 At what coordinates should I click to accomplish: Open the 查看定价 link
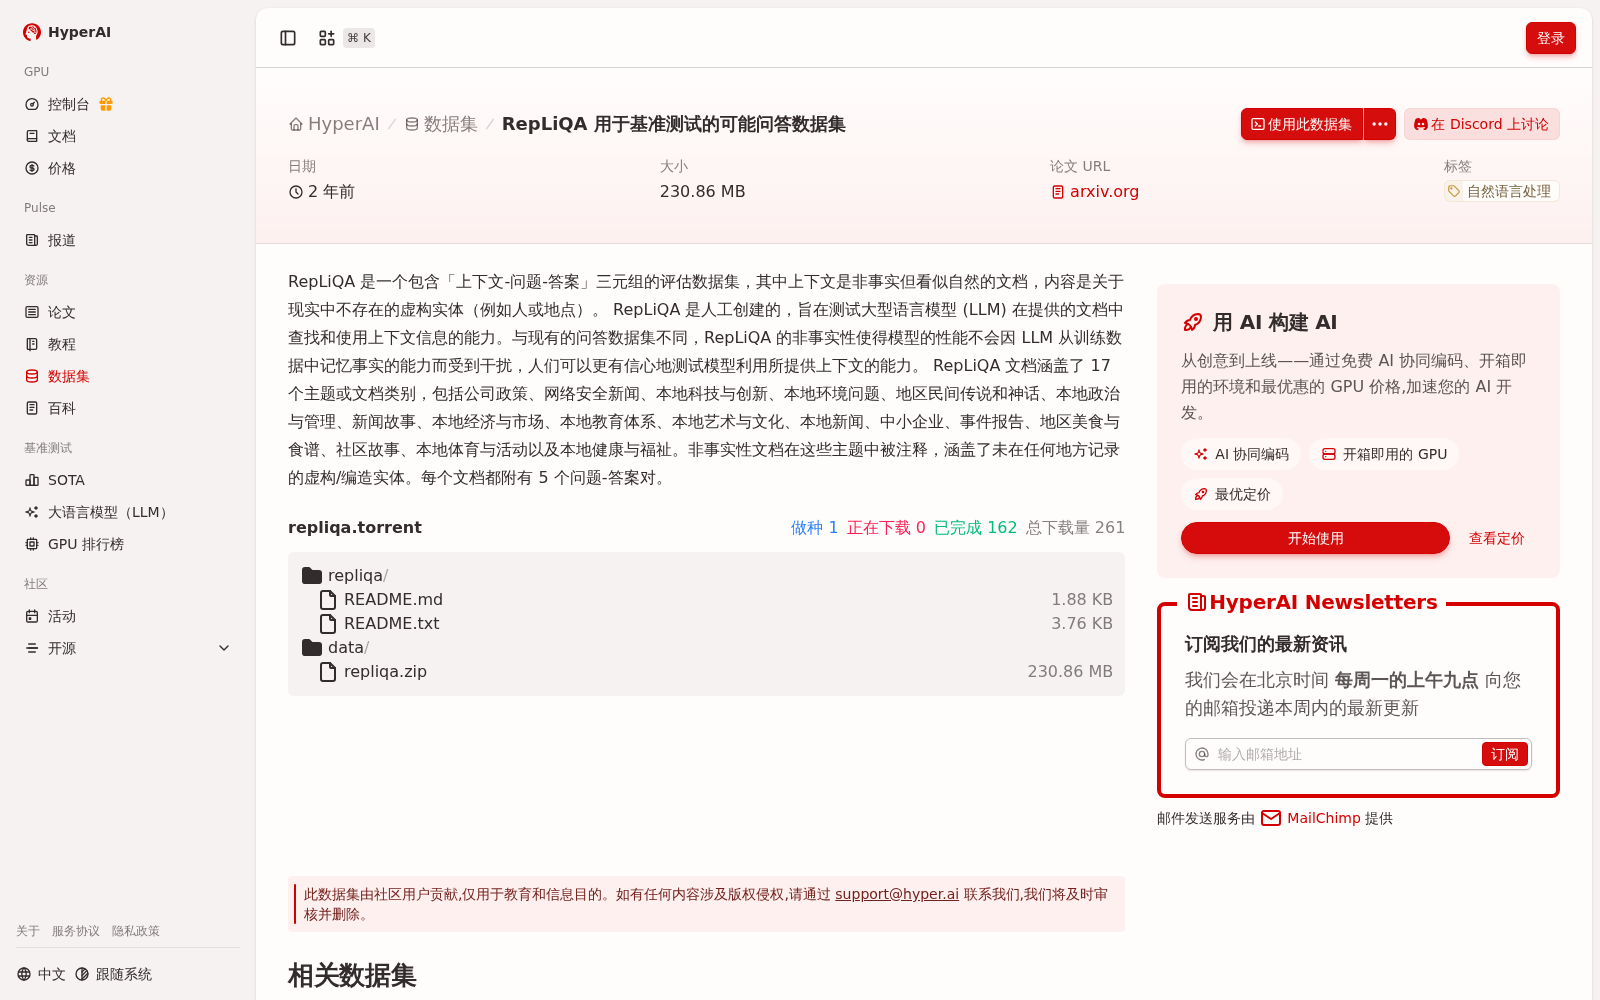click(1496, 538)
